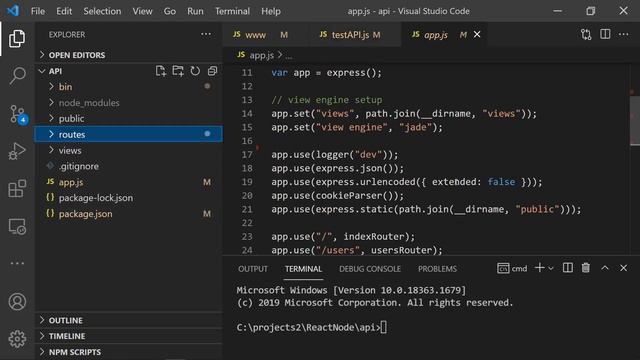This screenshot has width=640, height=360.
Task: Click the breadcrumb ellipsis symbol
Action: click(289, 56)
